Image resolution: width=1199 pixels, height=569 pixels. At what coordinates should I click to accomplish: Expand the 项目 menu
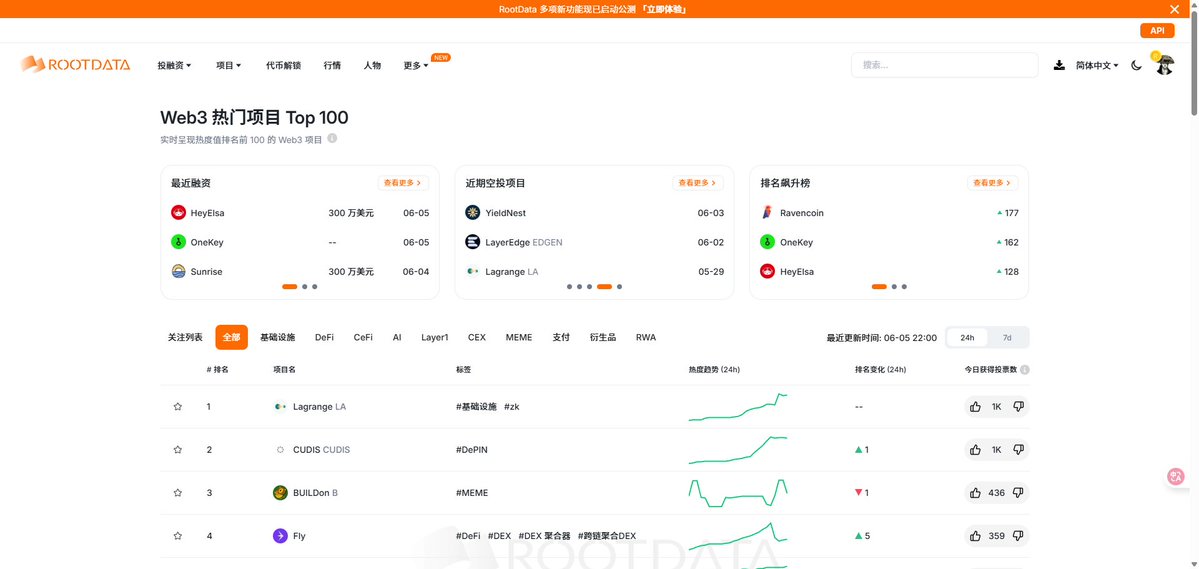(x=229, y=66)
